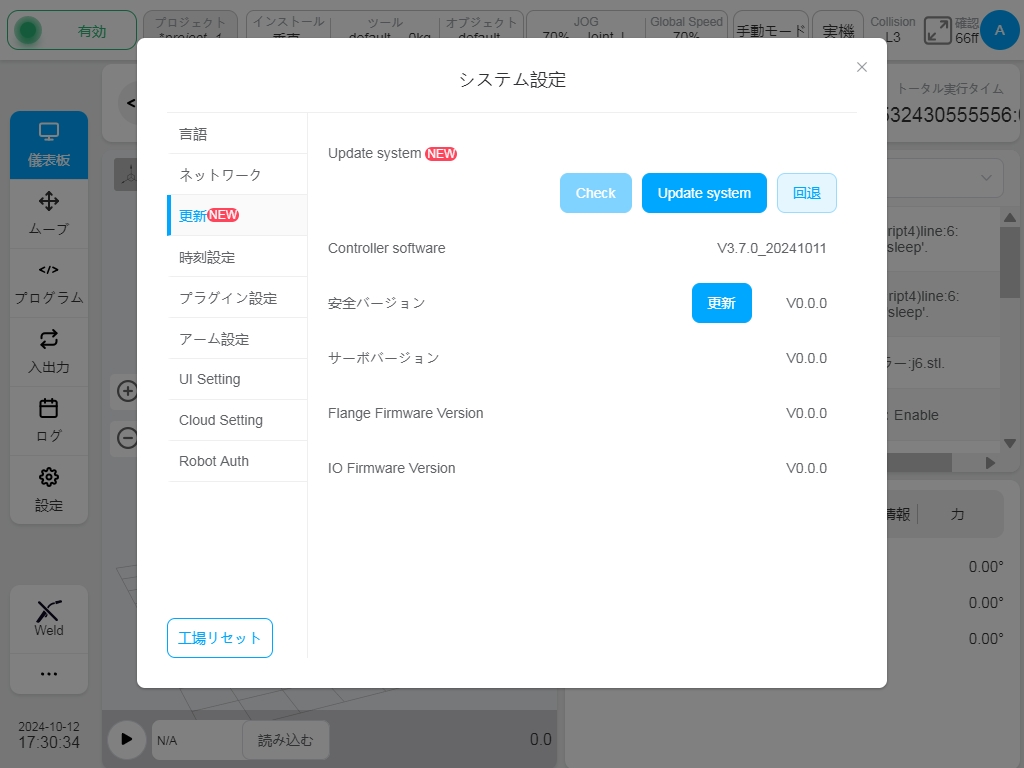Click the 回退 rollback button
This screenshot has width=1024, height=768.
click(807, 193)
